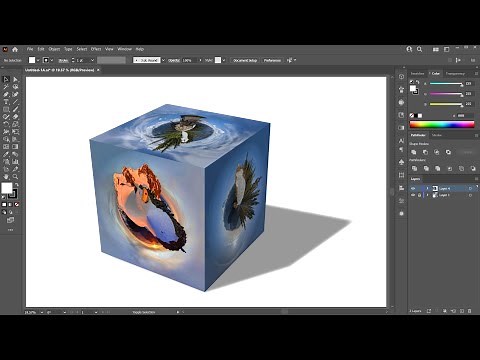Select the Magic Wand tool

[x=6, y=87]
